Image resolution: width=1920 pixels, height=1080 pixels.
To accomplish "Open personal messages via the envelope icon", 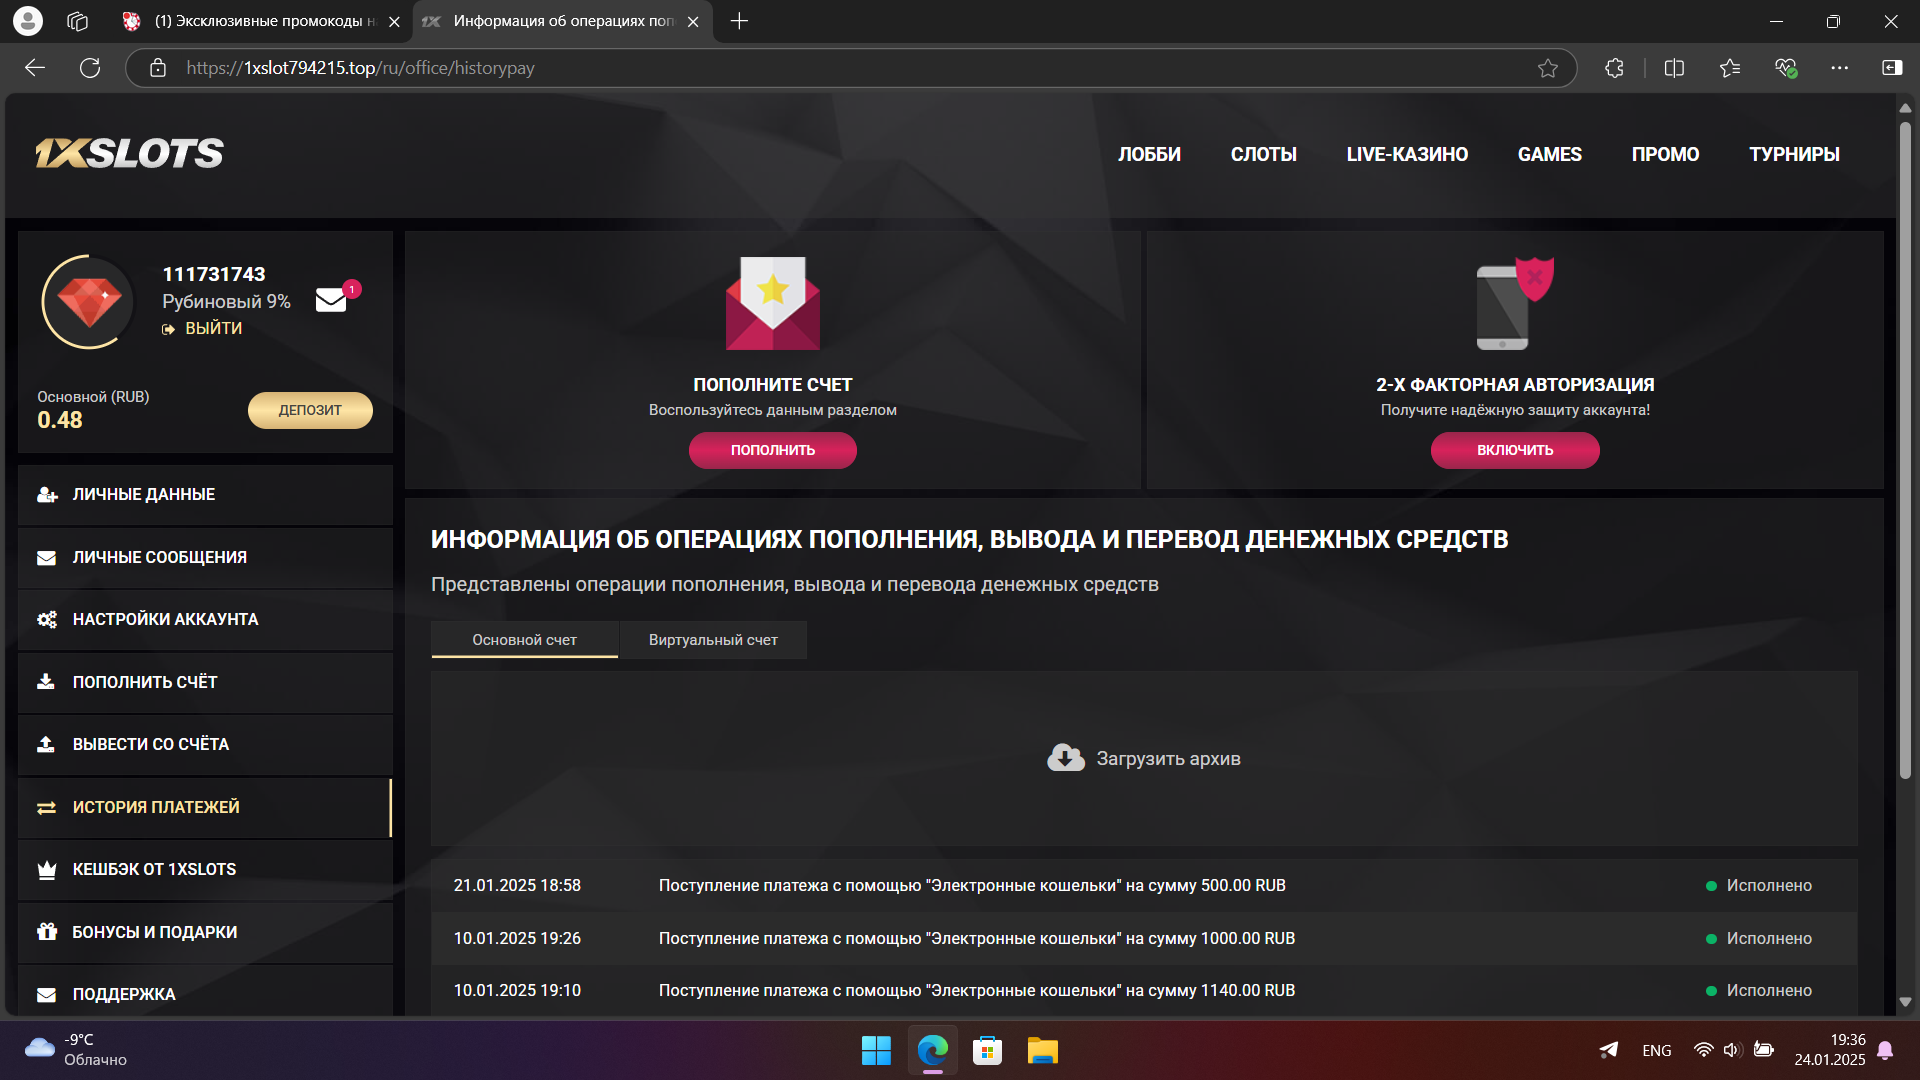I will (330, 299).
